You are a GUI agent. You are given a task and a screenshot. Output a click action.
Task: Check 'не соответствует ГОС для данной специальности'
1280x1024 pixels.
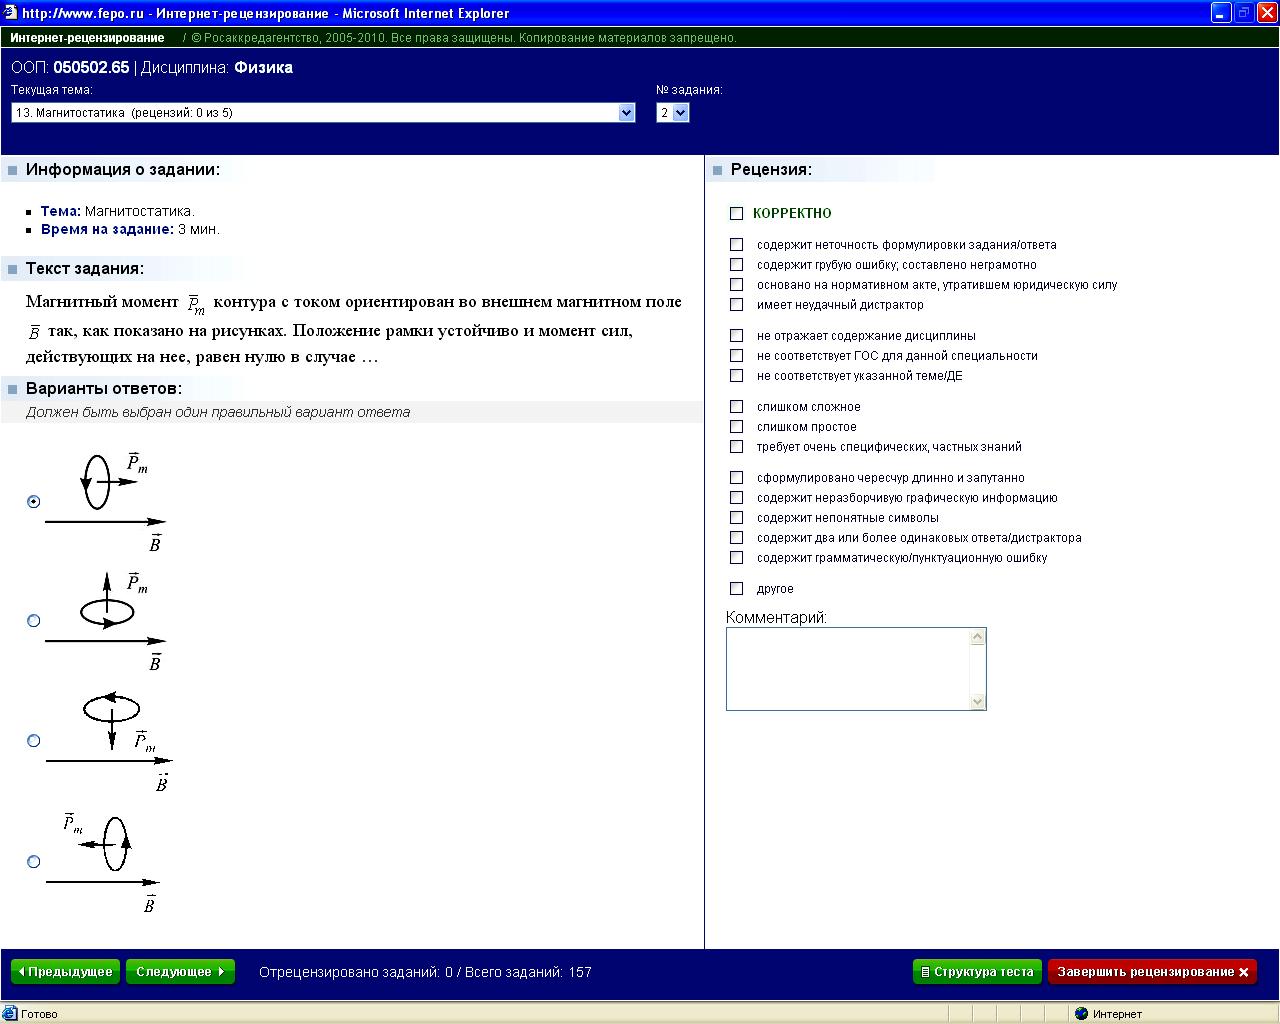pyautogui.click(x=737, y=355)
